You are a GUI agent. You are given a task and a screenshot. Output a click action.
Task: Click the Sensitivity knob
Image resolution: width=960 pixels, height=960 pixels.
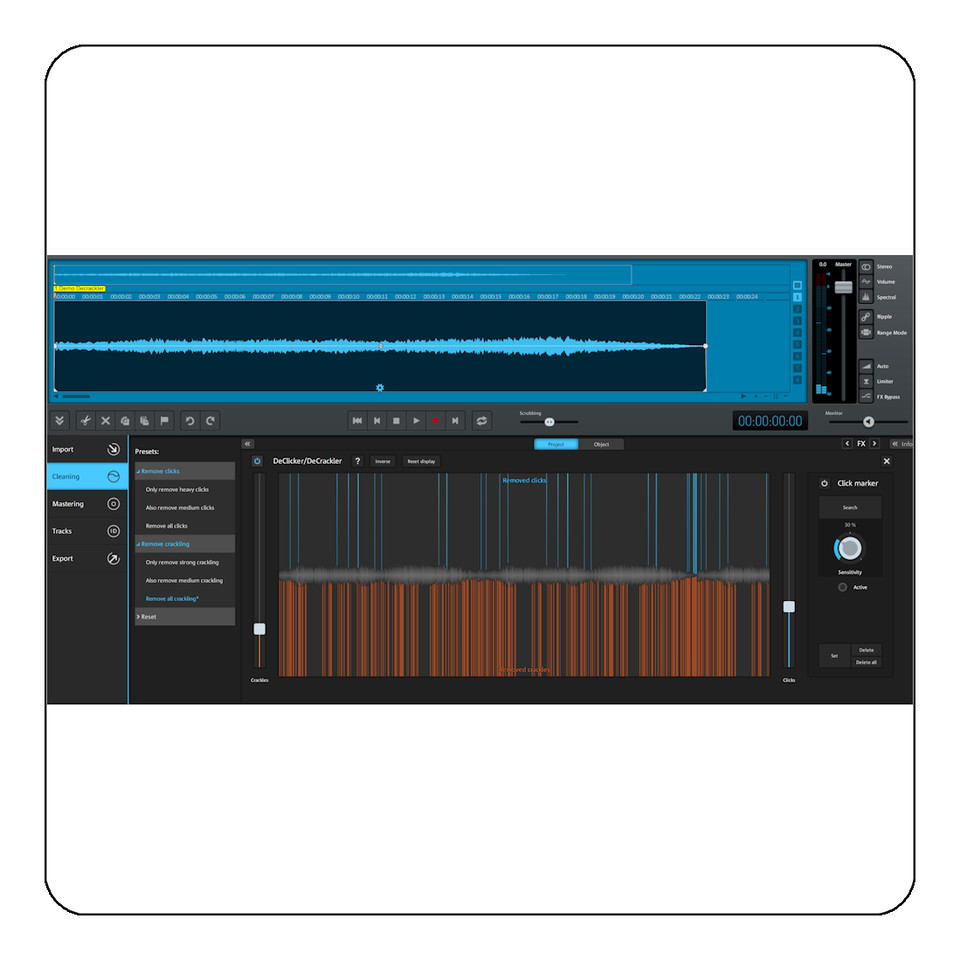click(x=849, y=548)
